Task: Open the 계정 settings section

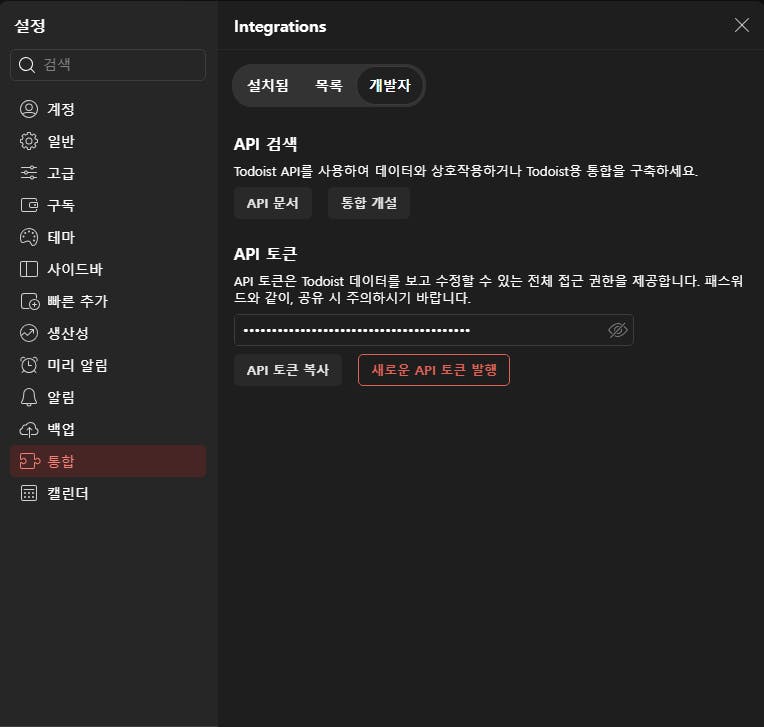Action: (108, 109)
